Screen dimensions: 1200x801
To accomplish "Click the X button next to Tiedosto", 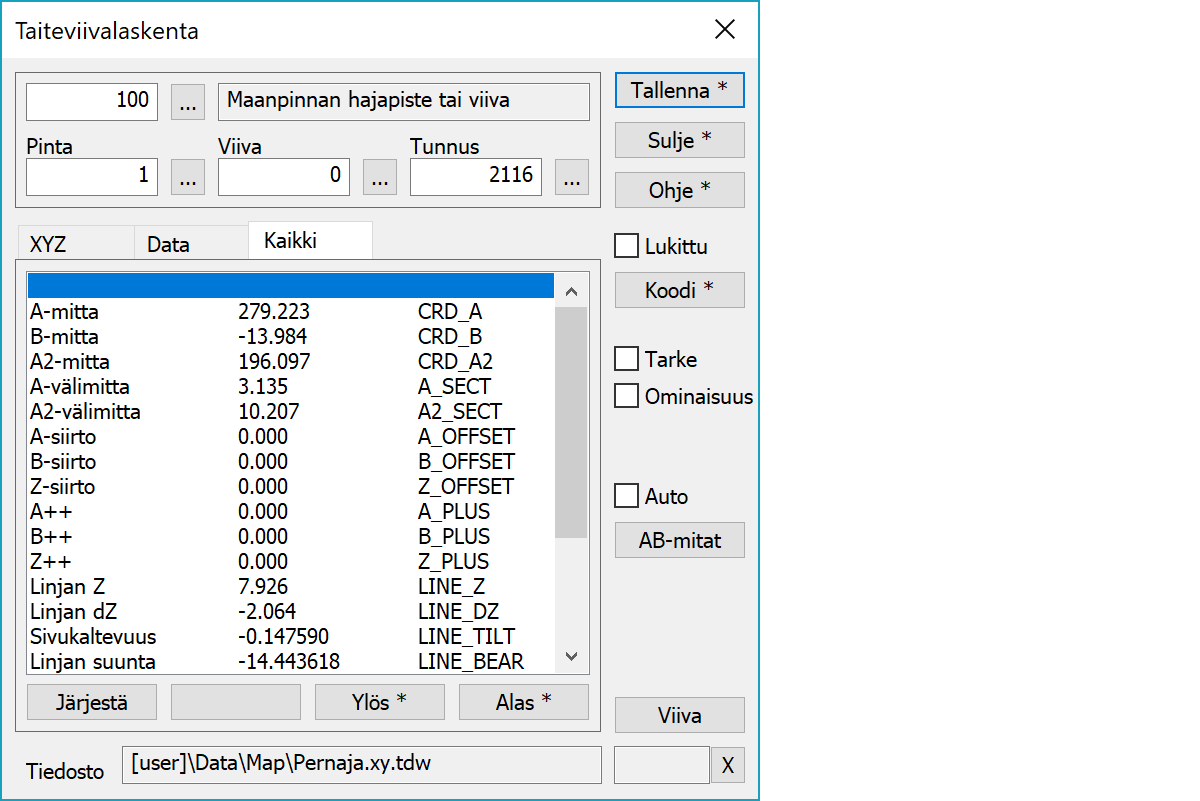I will pos(728,766).
